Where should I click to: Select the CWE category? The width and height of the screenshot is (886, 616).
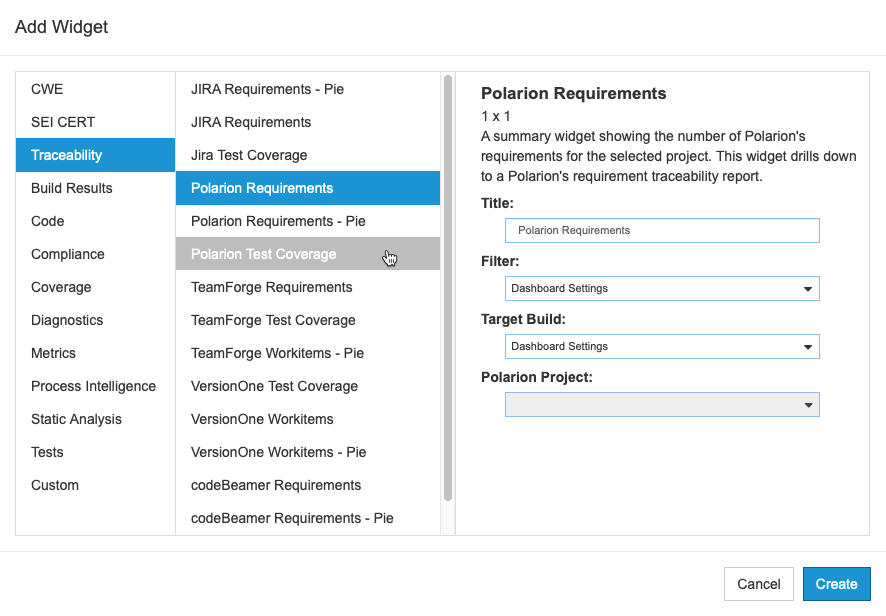(x=95, y=89)
